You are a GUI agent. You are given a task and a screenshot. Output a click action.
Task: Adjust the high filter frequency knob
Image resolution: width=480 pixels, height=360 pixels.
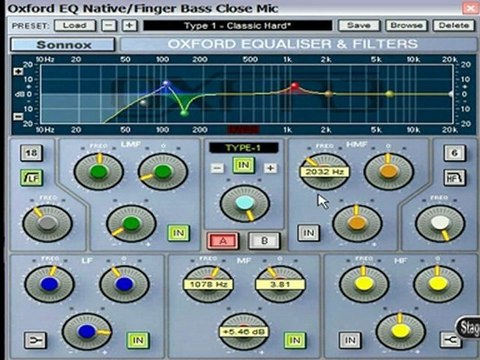click(x=440, y=223)
